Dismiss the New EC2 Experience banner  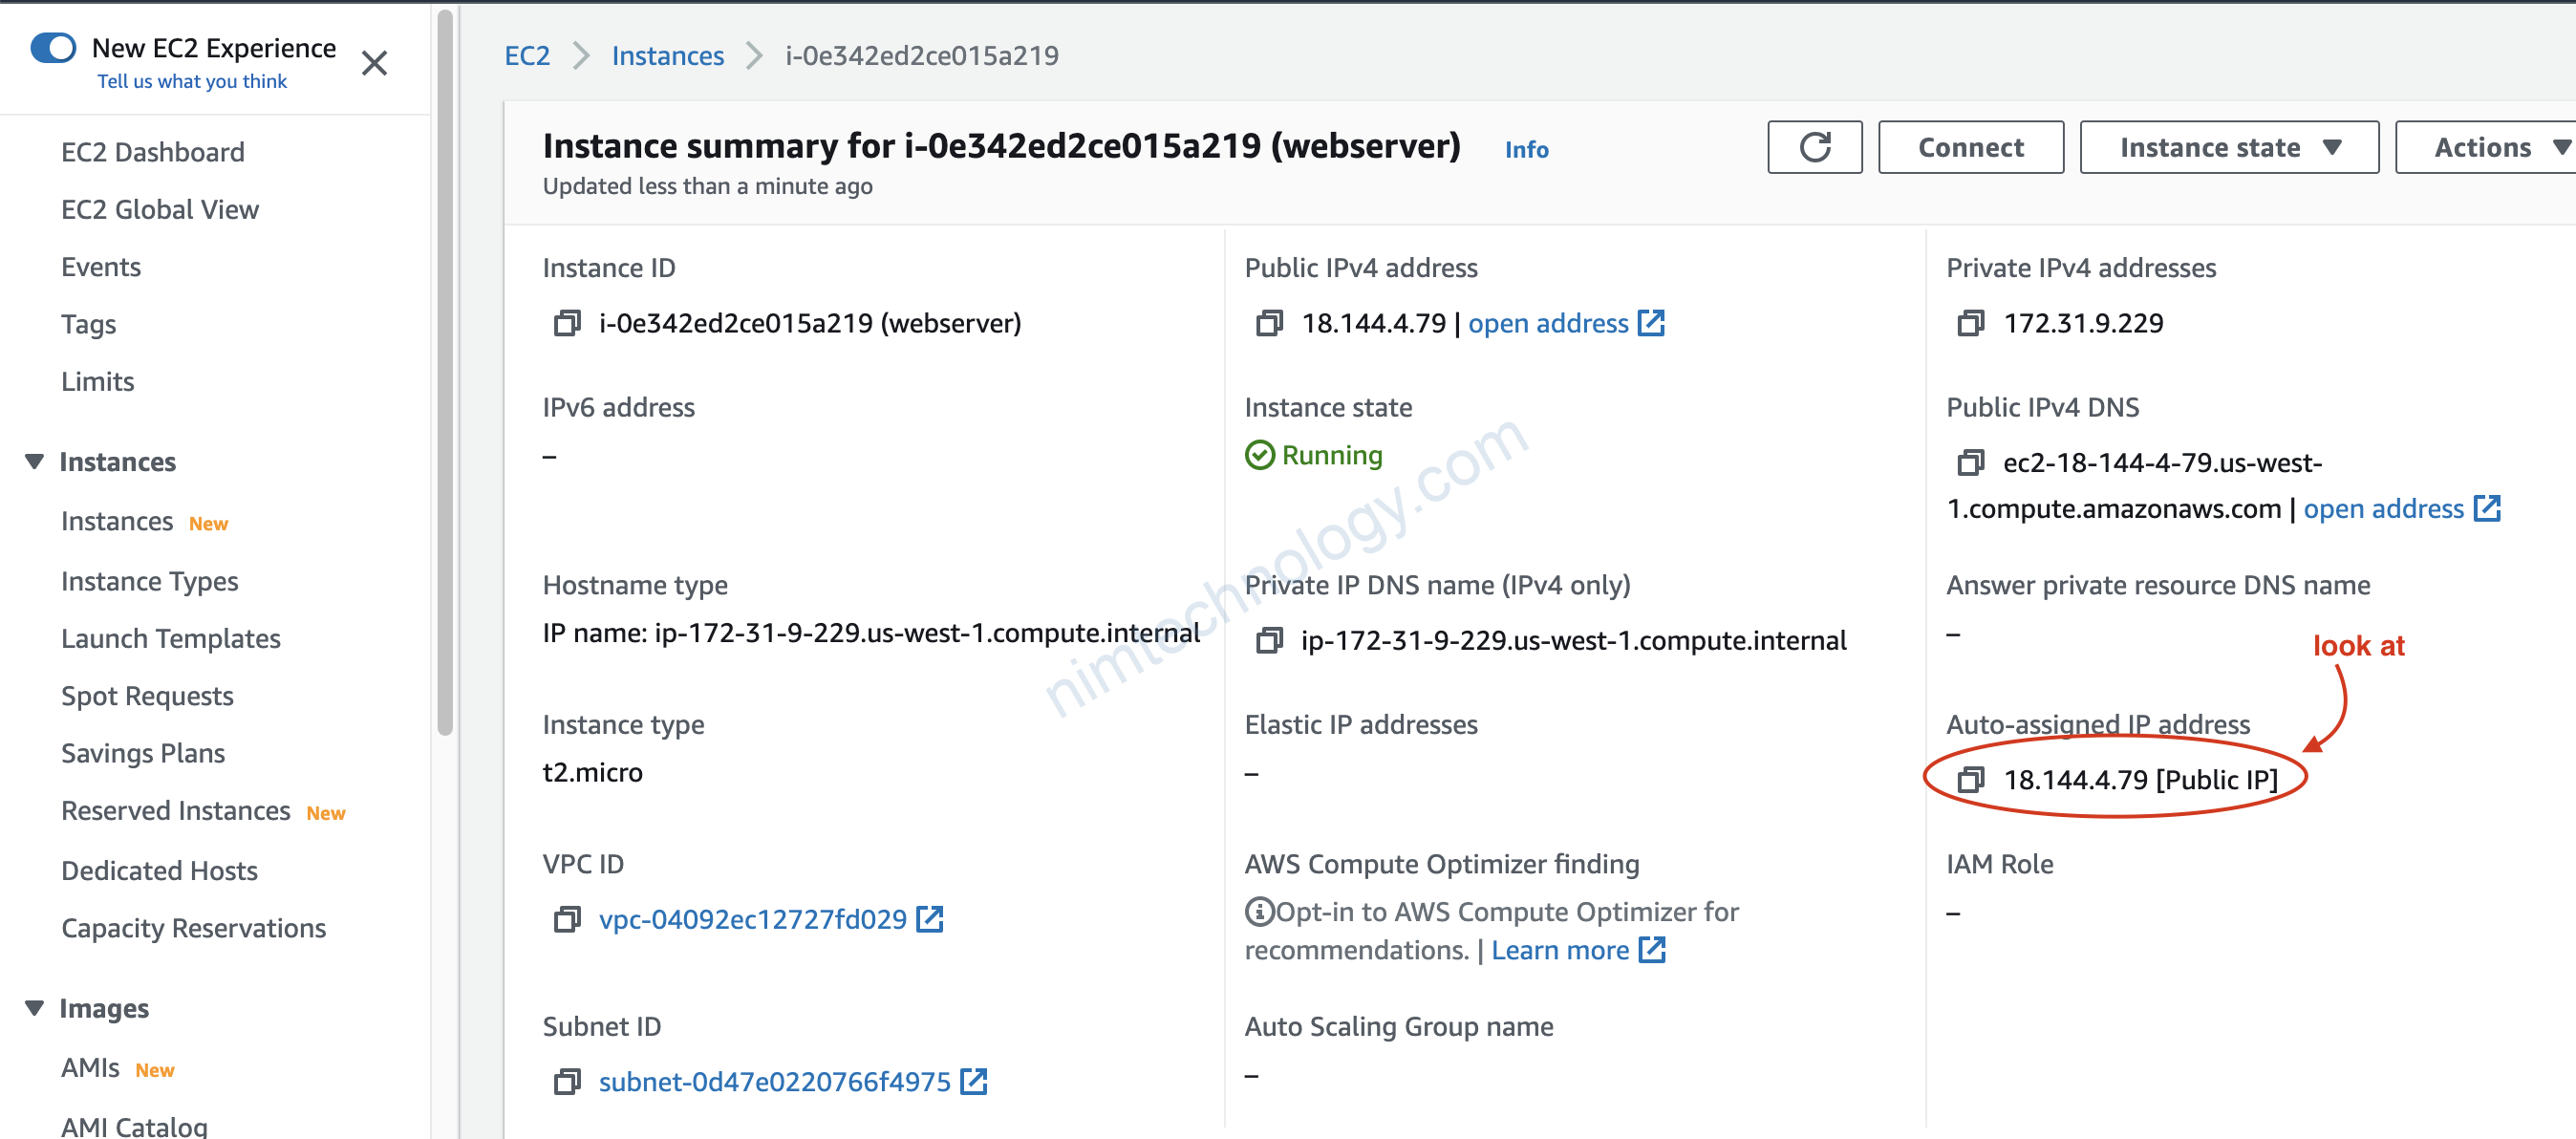374,63
